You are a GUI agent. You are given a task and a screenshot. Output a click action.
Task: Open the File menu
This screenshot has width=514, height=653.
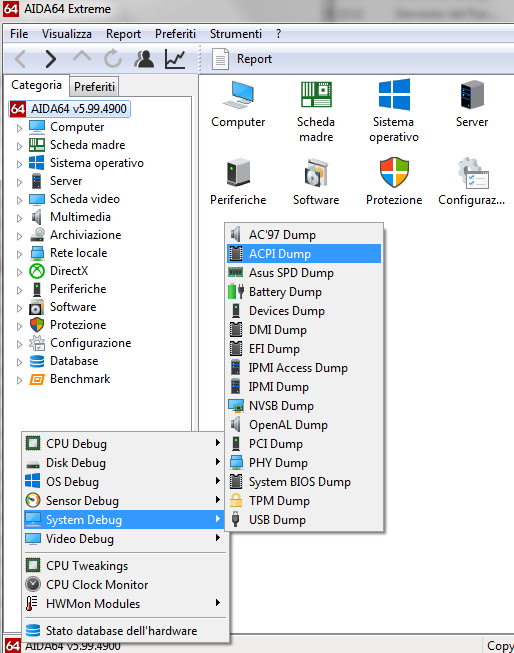point(19,34)
